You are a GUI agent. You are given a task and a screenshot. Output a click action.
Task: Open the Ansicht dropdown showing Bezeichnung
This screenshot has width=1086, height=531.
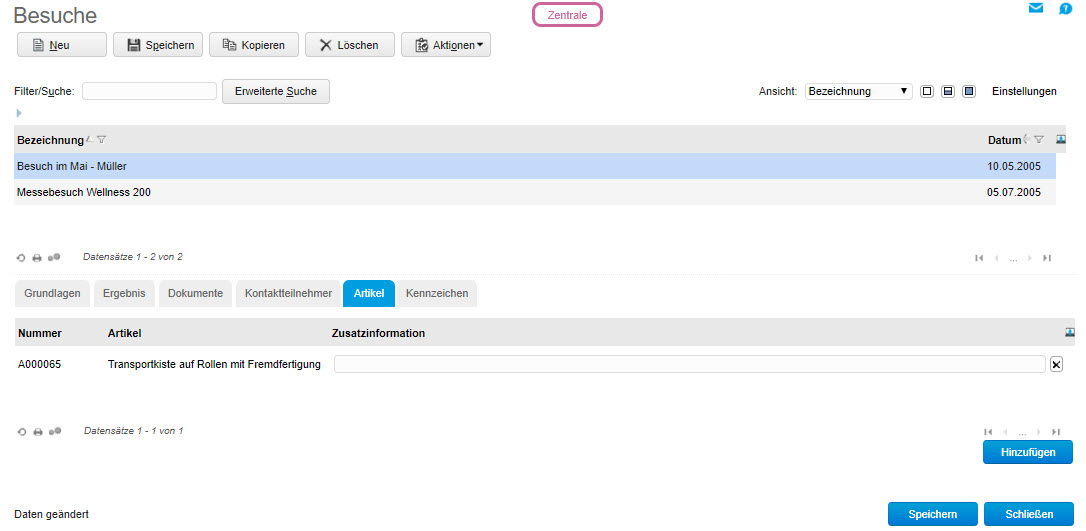point(859,91)
